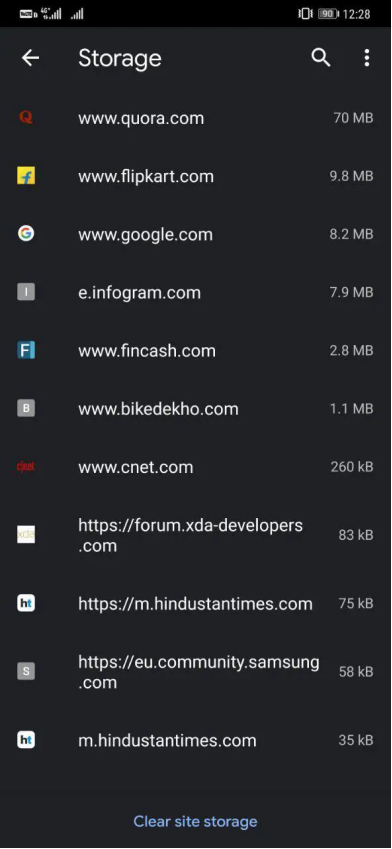Click the Google favicon

tap(26, 234)
